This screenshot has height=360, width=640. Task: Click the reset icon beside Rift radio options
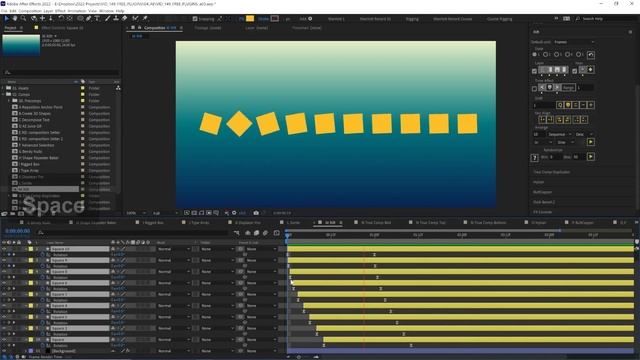pyautogui.click(x=591, y=55)
